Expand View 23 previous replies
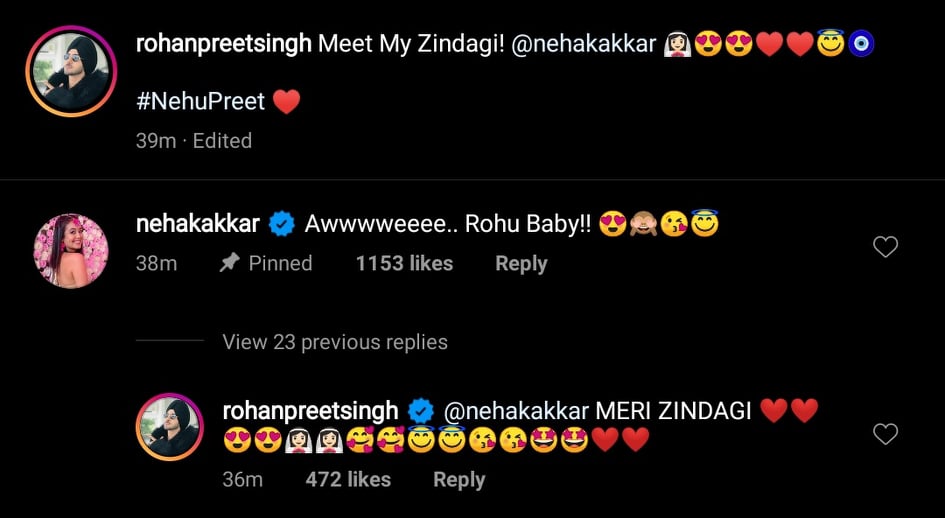The image size is (945, 518). [x=334, y=342]
